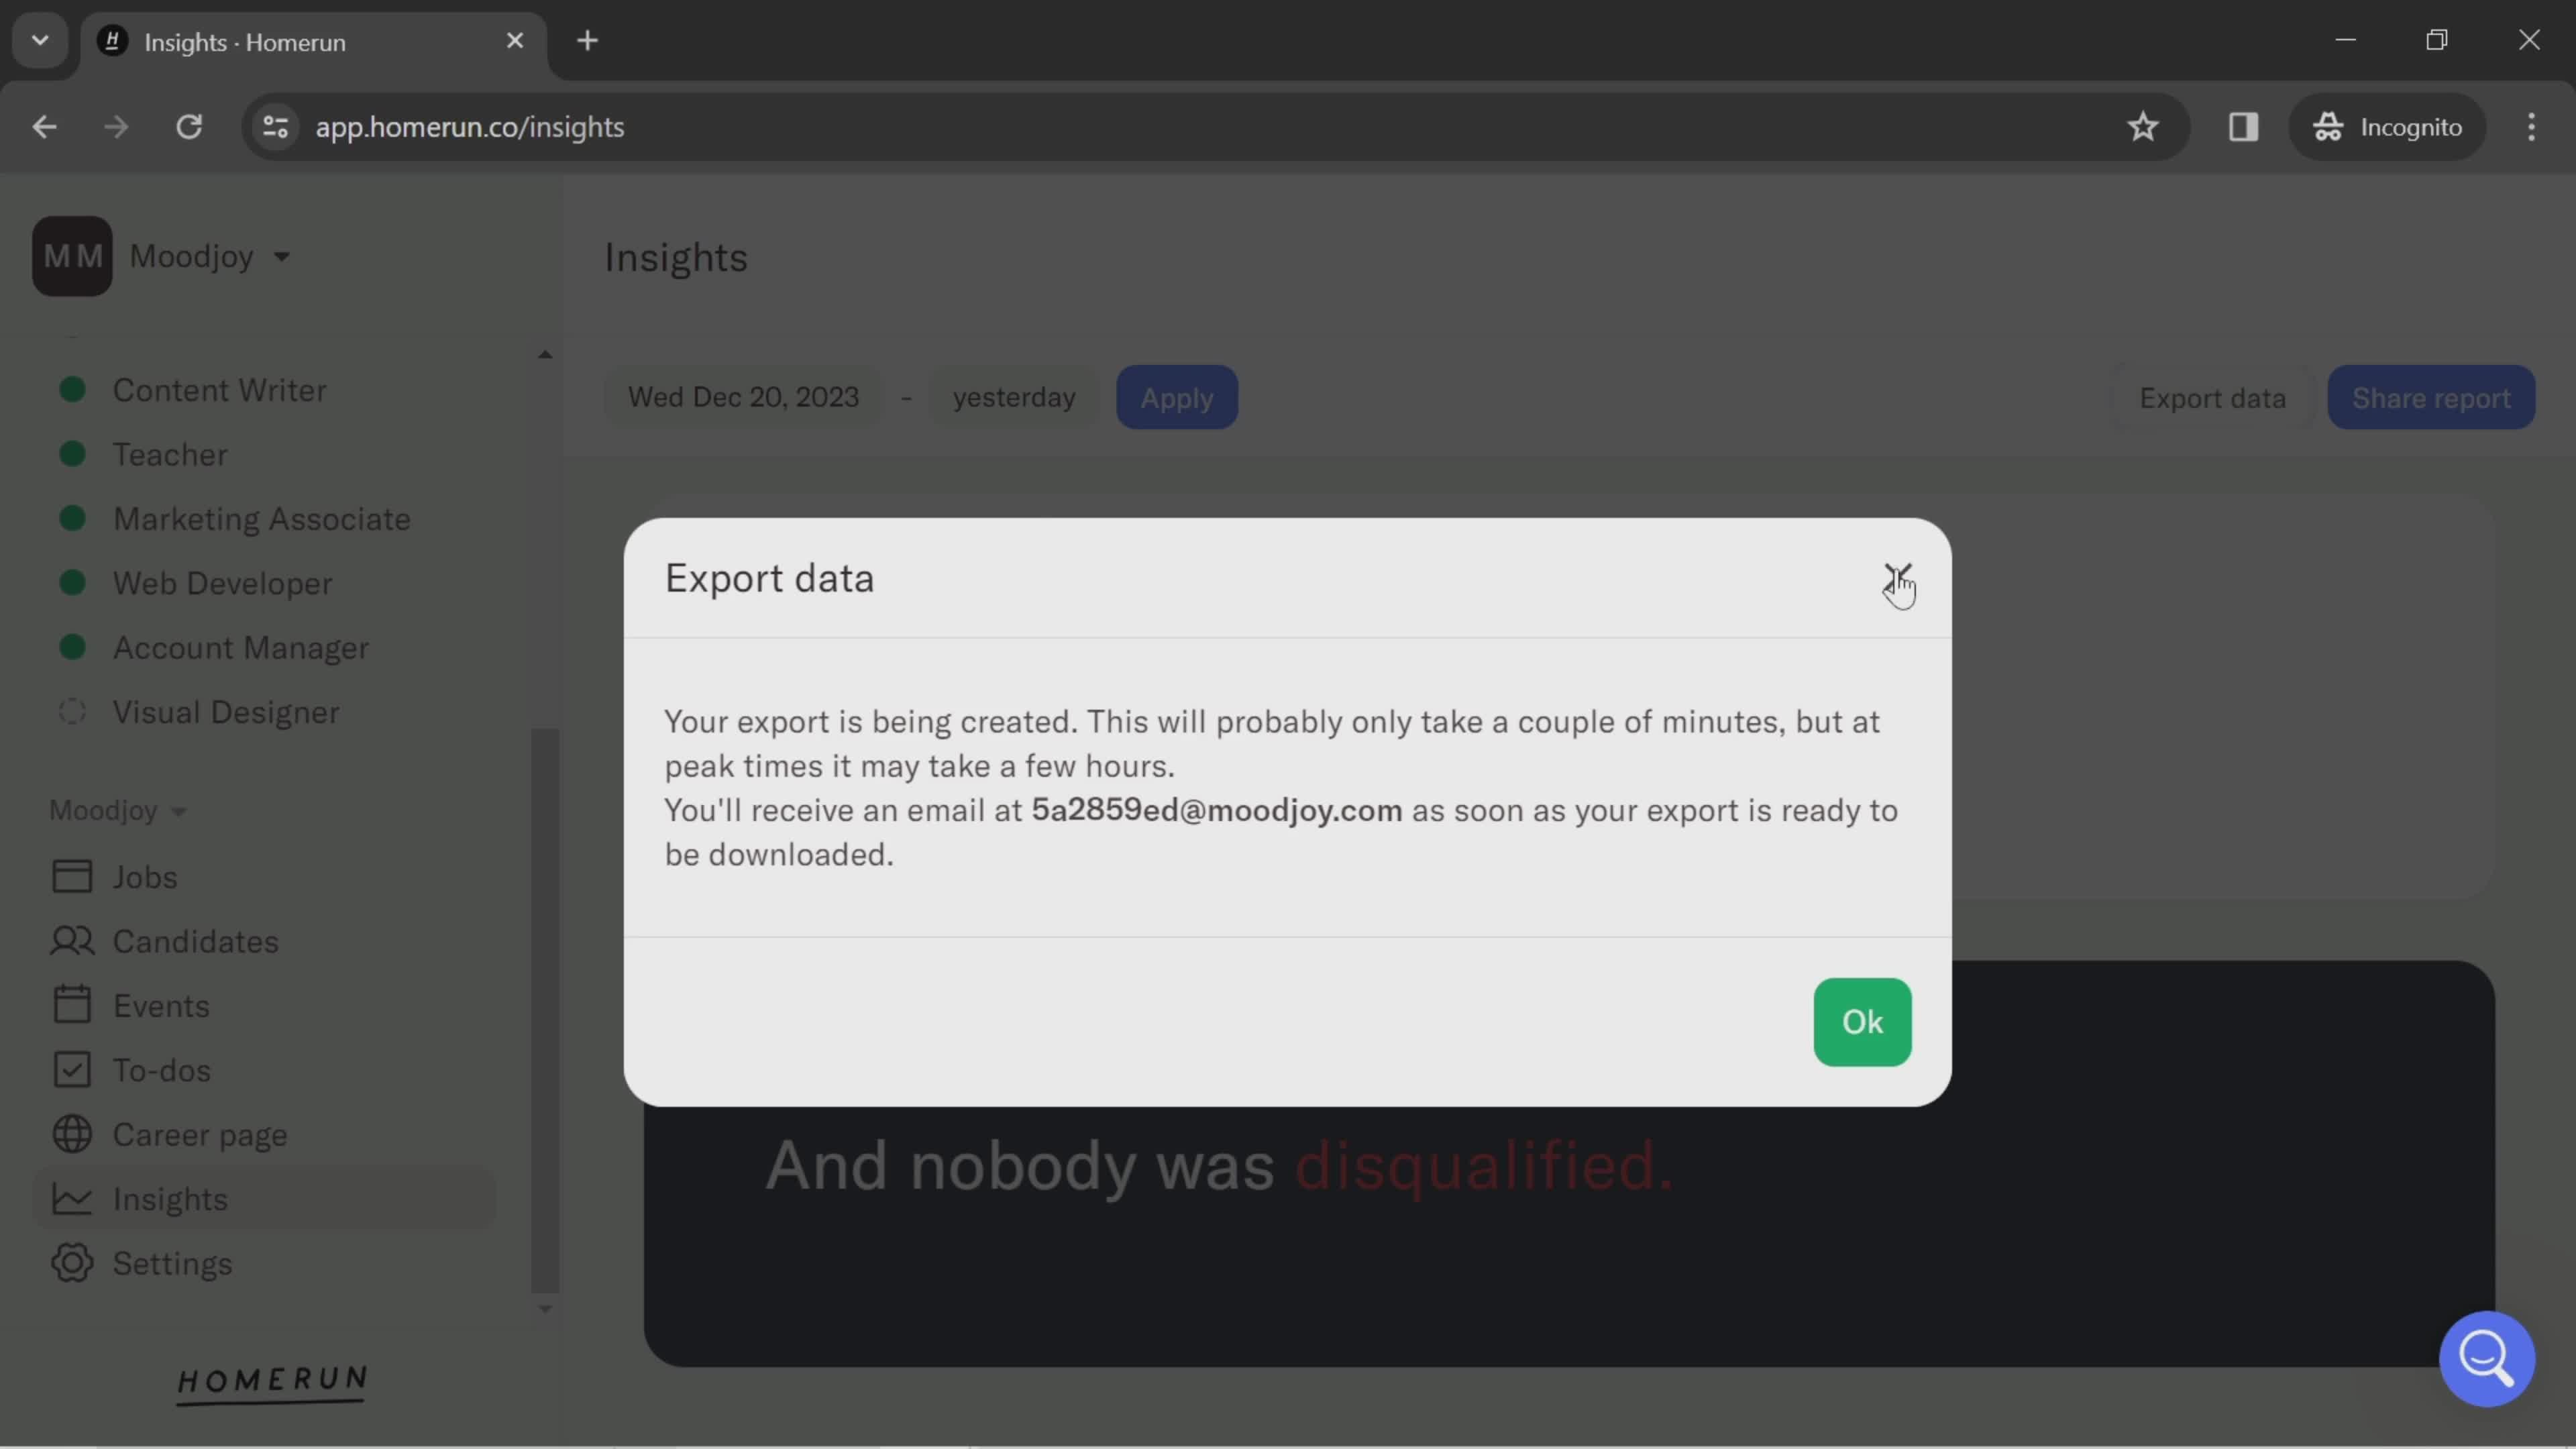Click the Export data link

click(x=2213, y=396)
